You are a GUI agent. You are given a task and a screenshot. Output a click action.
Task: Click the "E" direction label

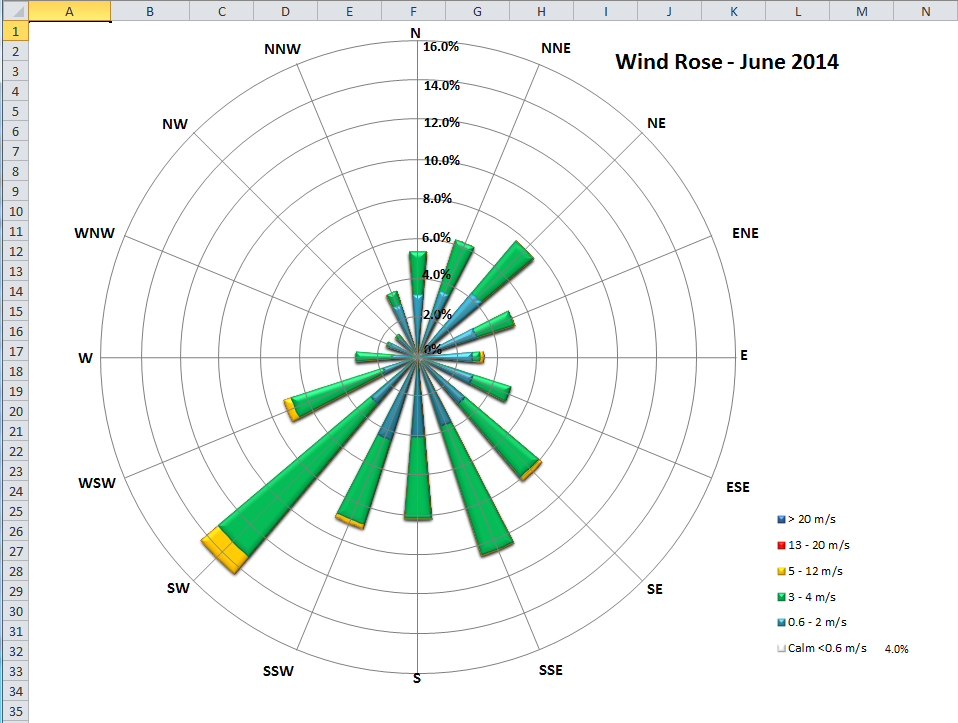click(x=742, y=354)
